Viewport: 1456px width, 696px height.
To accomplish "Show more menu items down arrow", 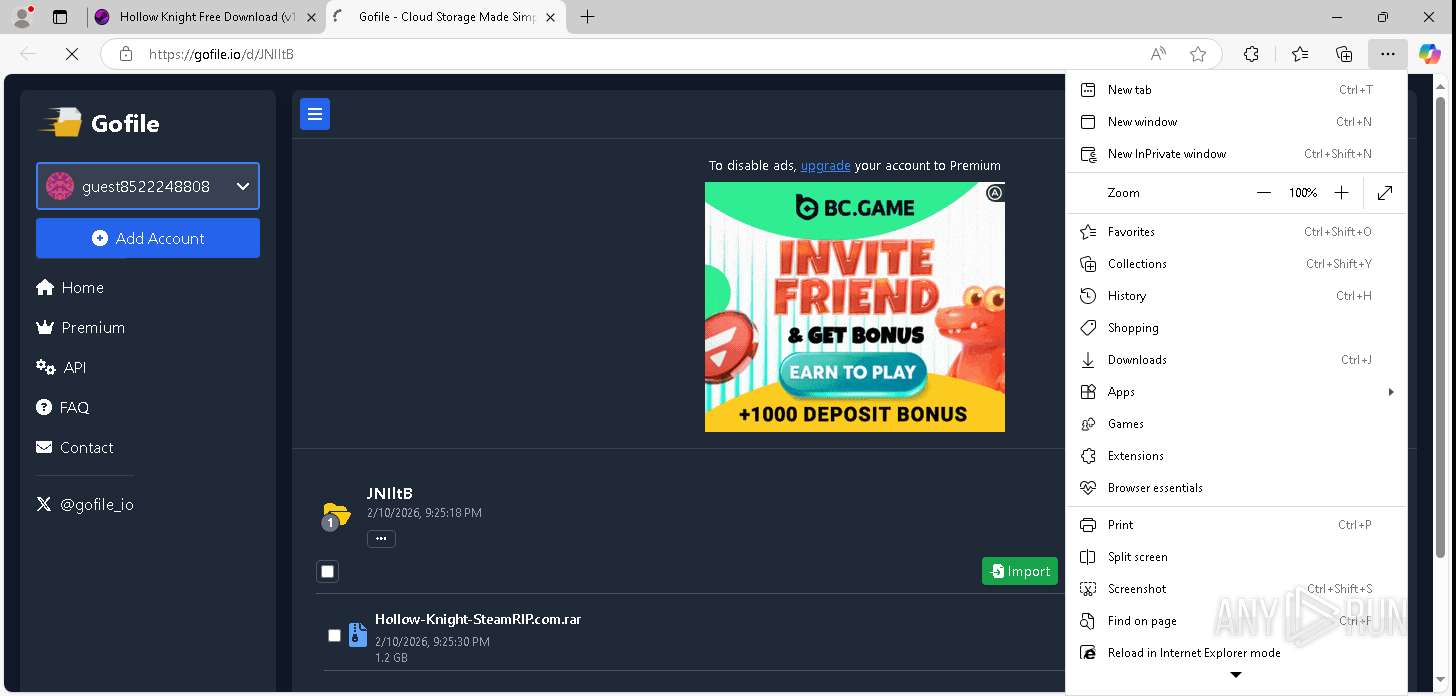I will (x=1236, y=675).
